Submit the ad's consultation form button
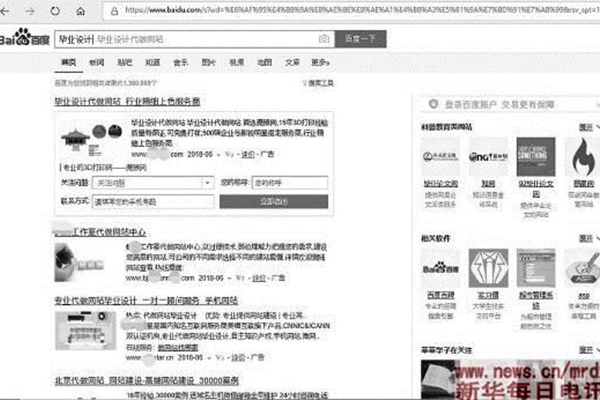Screen dimensions: 600x400 point(274,201)
